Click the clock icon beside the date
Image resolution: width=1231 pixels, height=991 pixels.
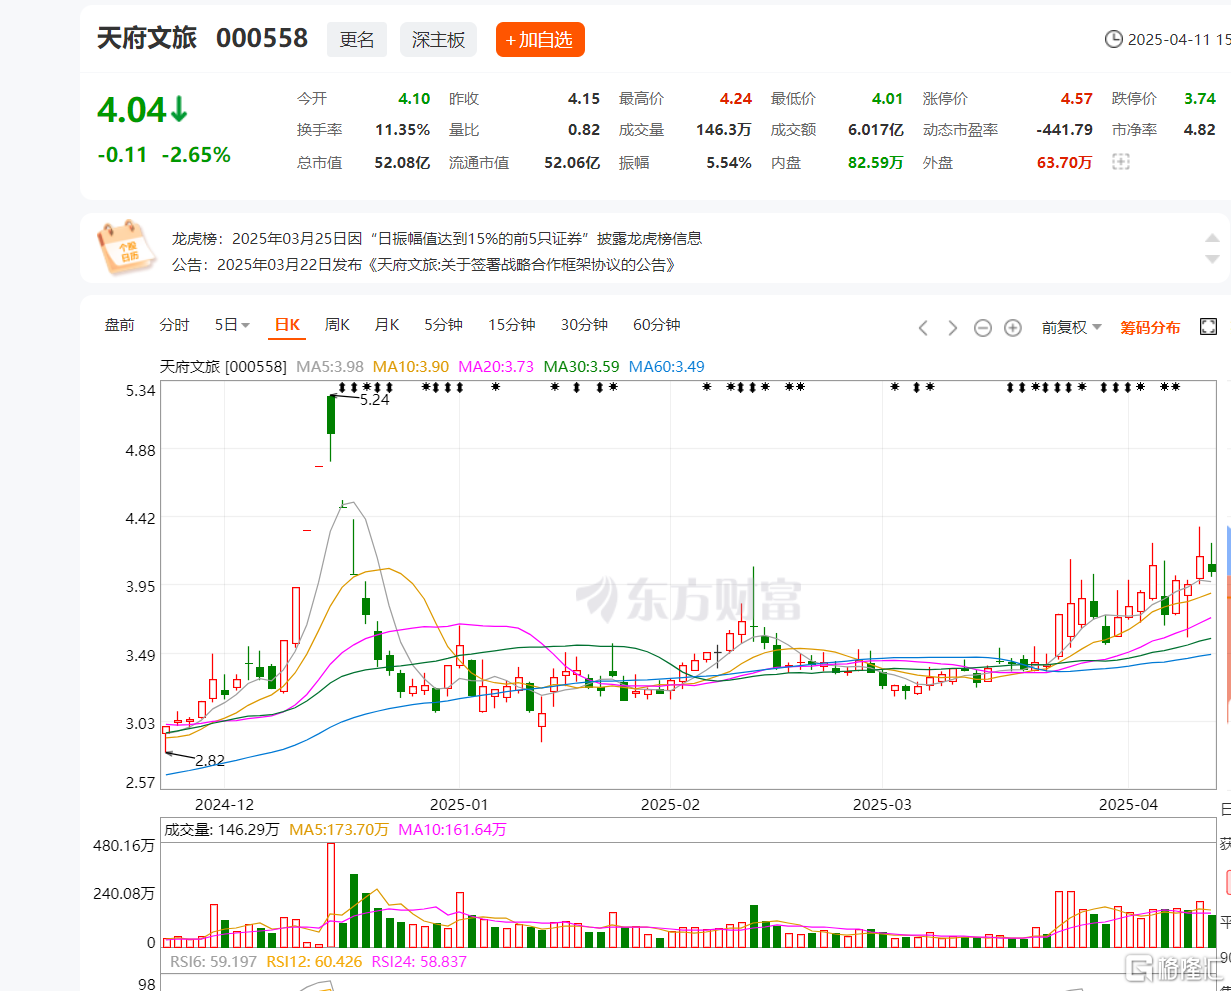point(1113,40)
